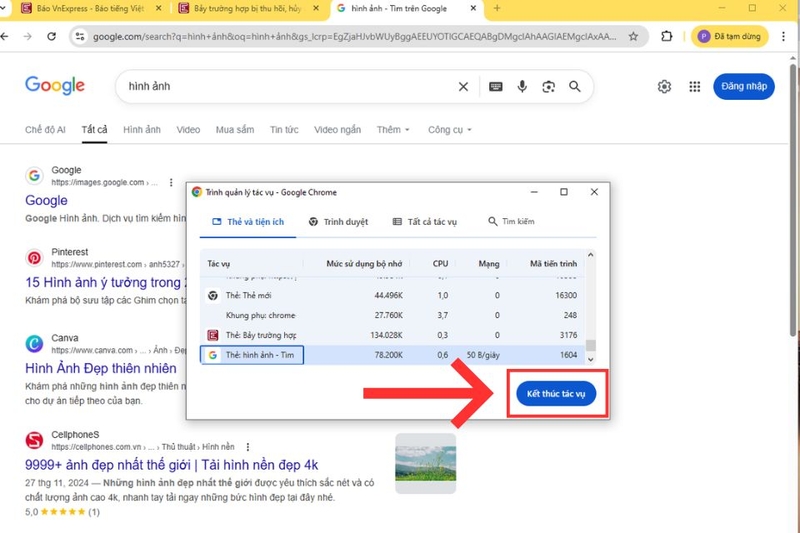Switch to 'Bảy trường hợp bị thu hồi' tab
This screenshot has height=533, width=800.
[247, 8]
